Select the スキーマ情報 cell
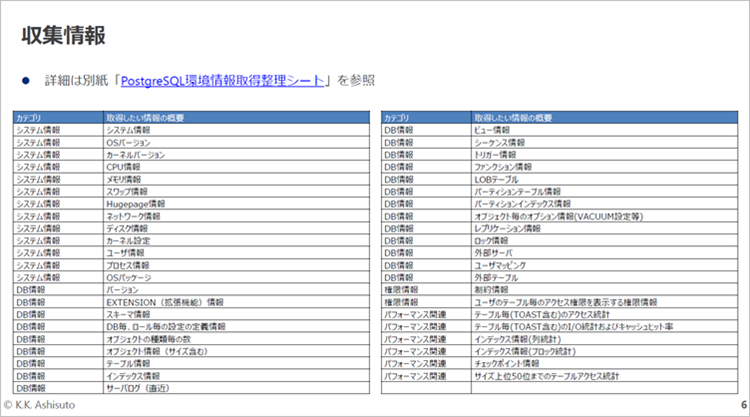Screen dimensions: 750x417 tap(236, 314)
